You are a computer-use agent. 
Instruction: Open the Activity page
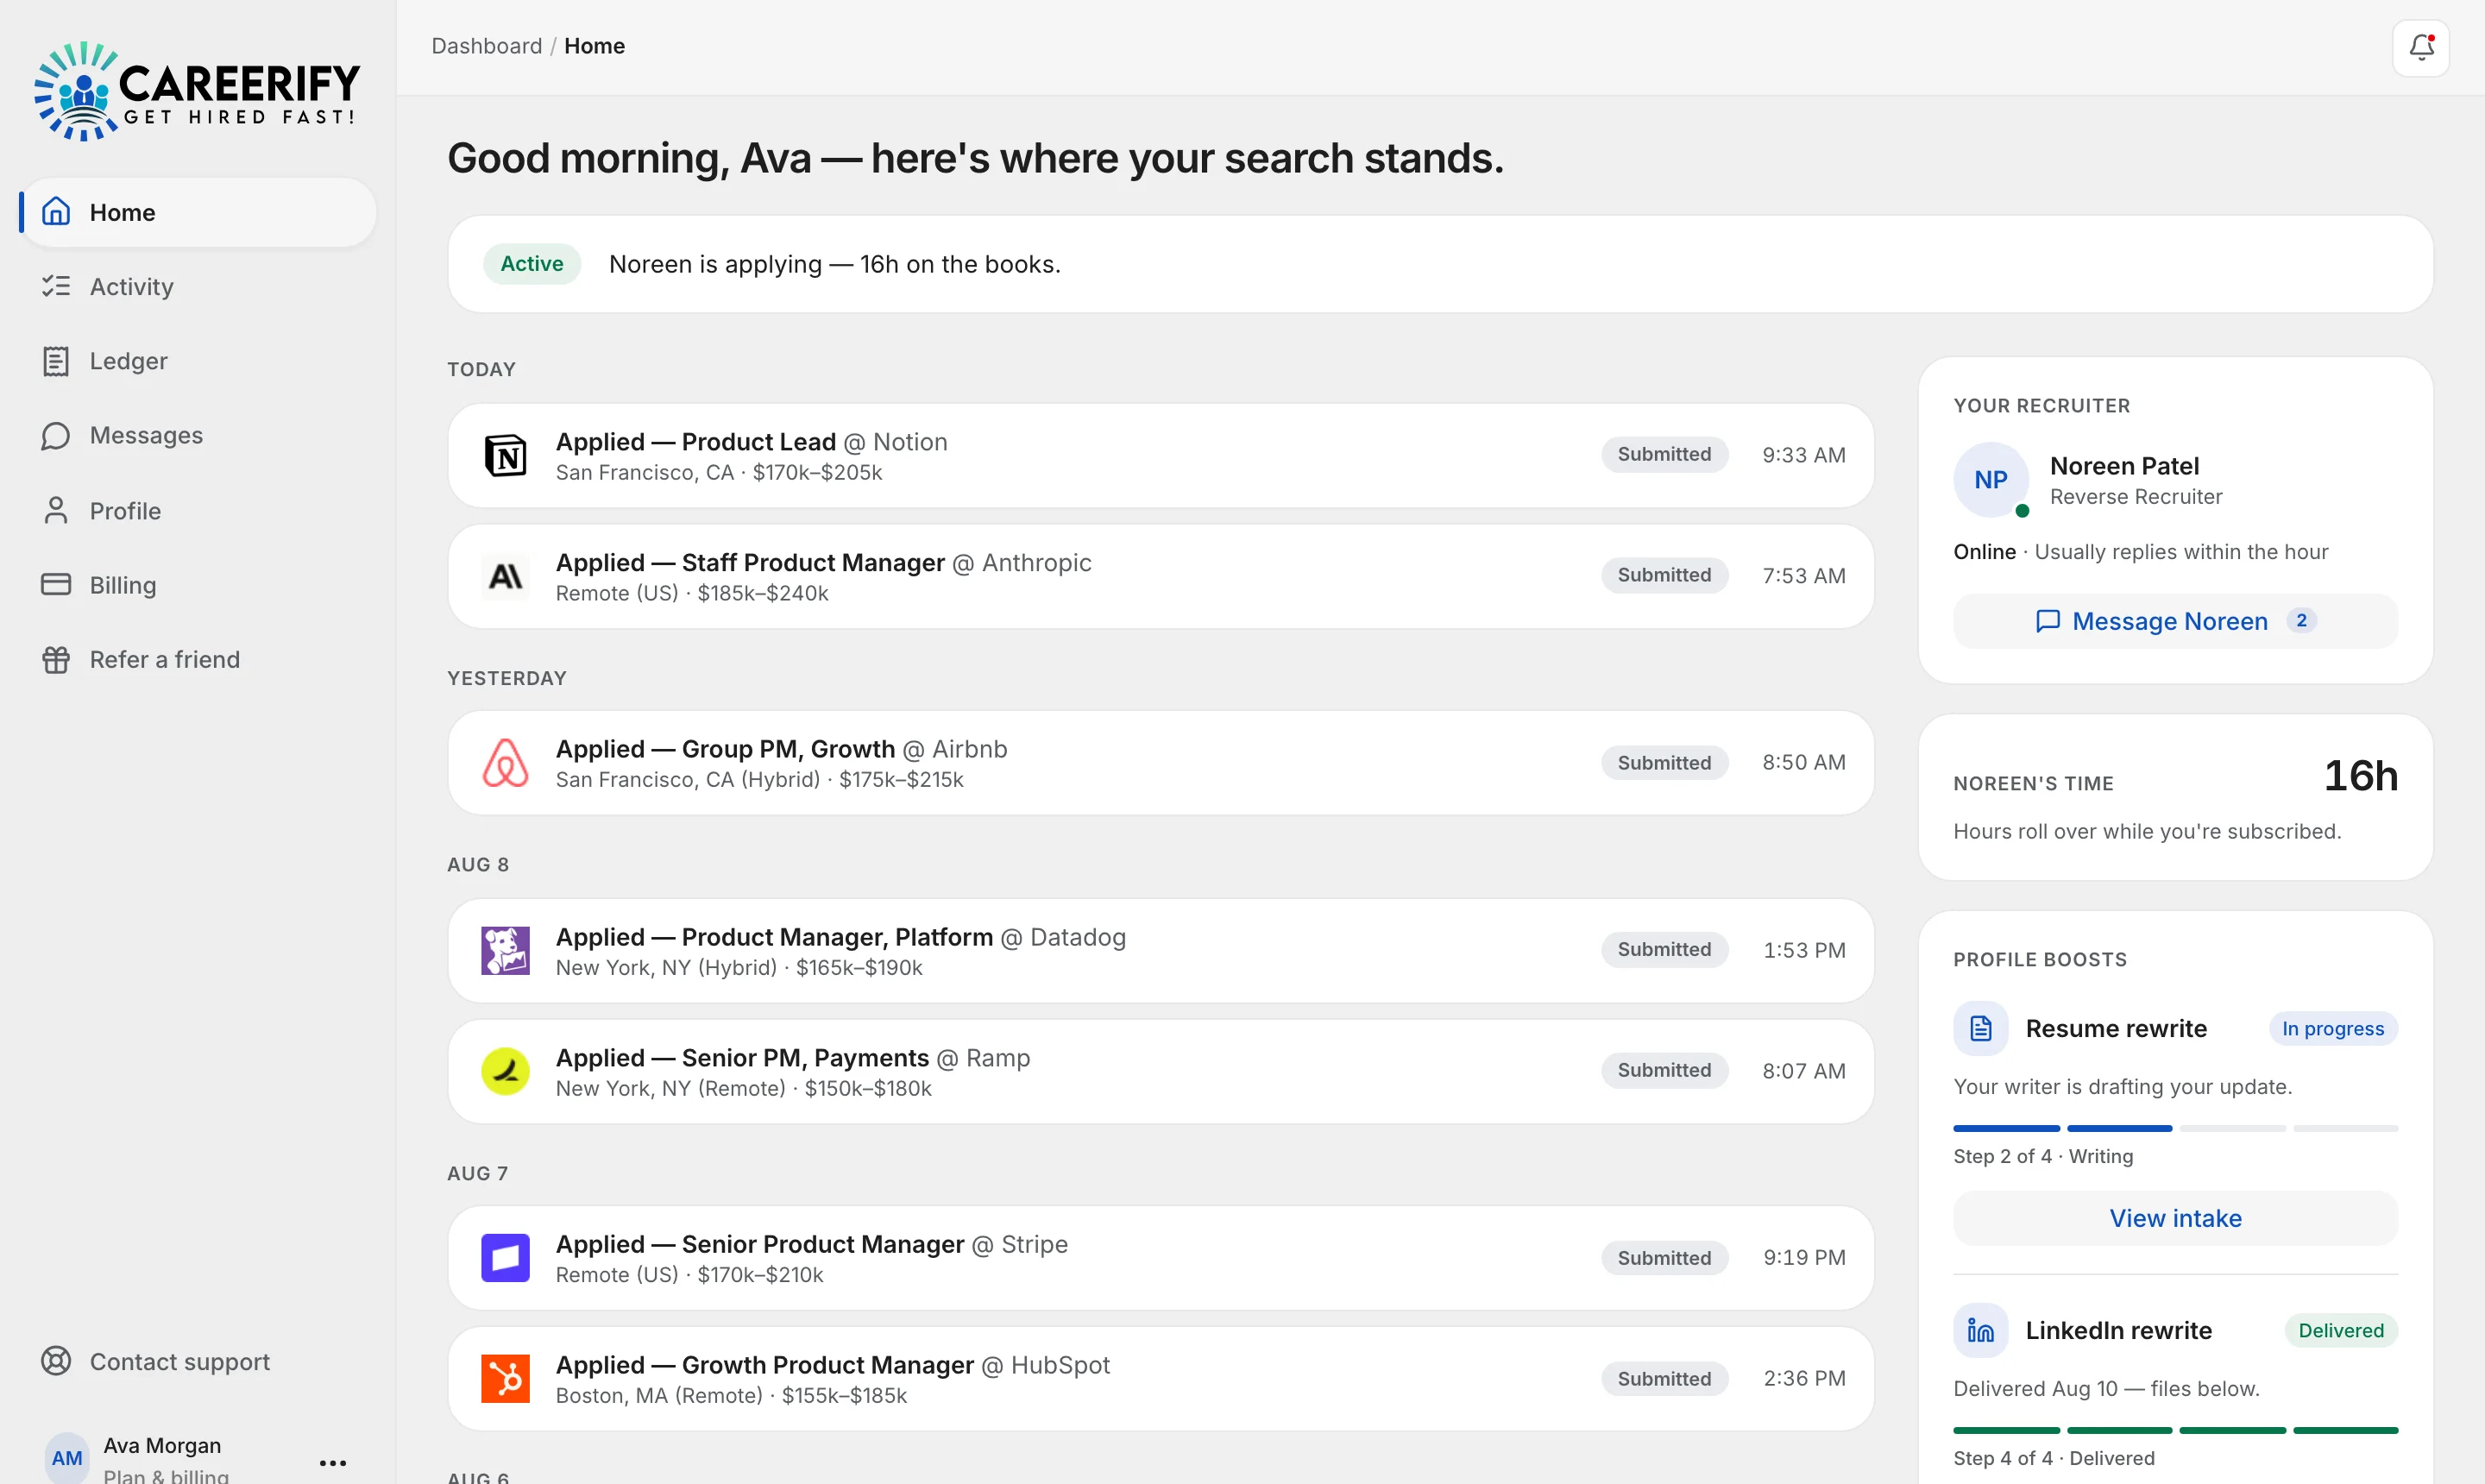point(199,286)
